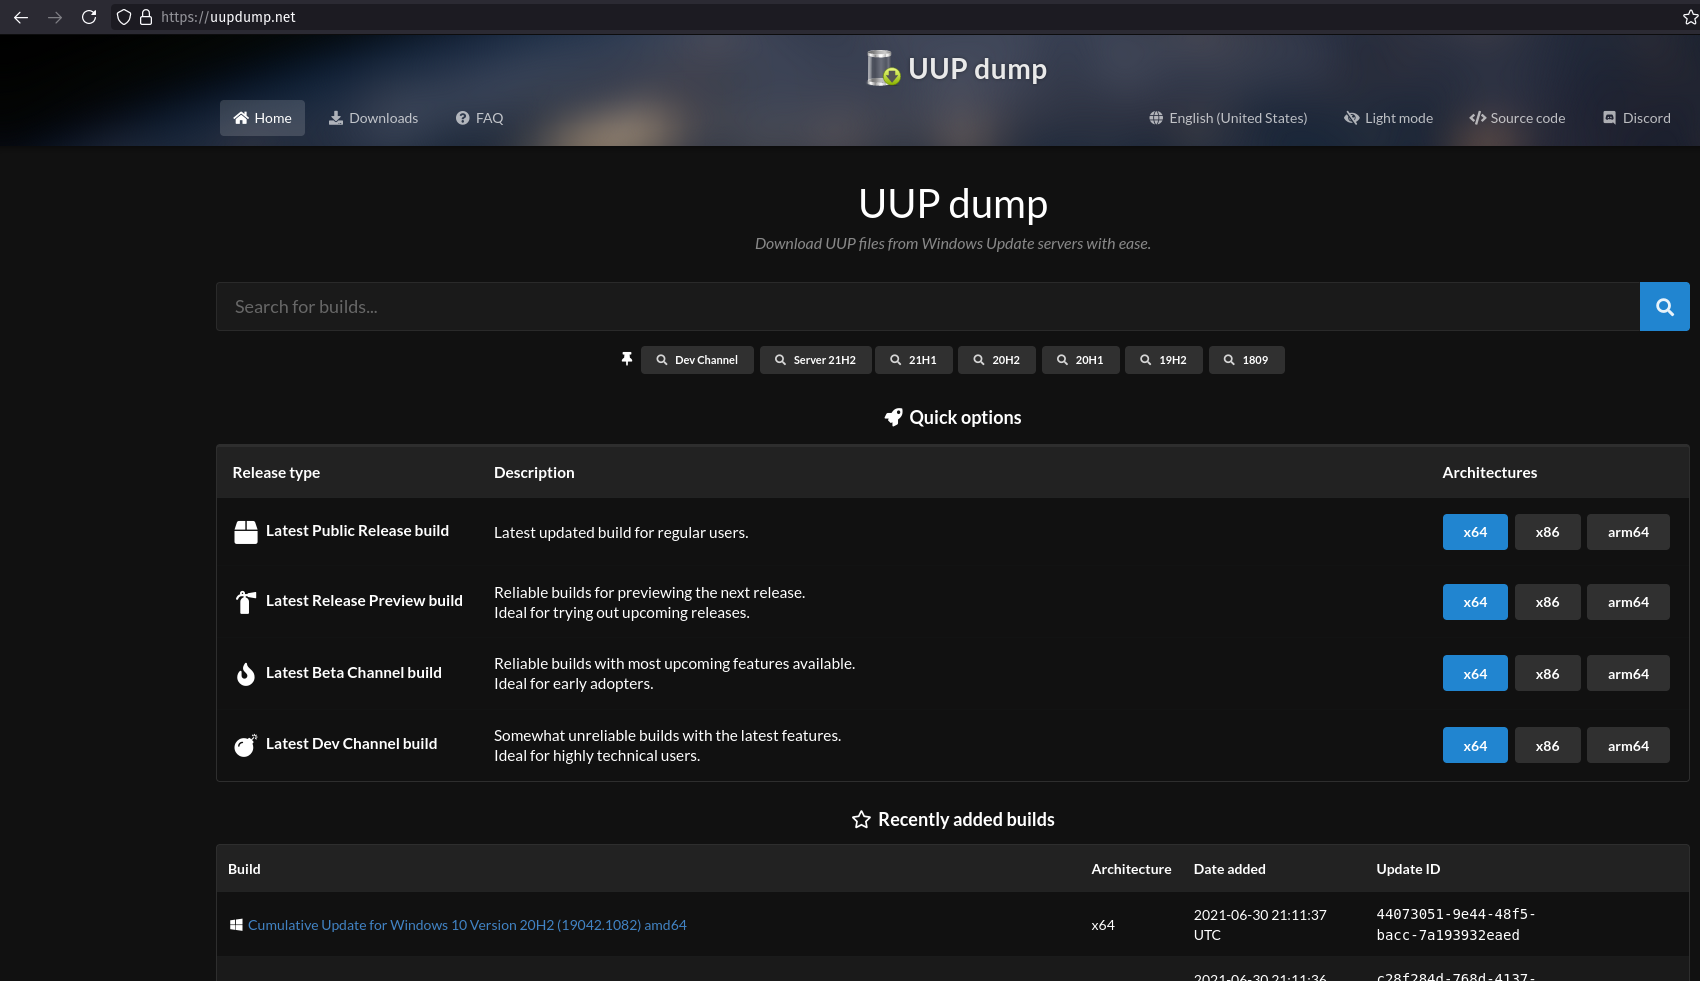Click the shield tracking protection icon

124,17
